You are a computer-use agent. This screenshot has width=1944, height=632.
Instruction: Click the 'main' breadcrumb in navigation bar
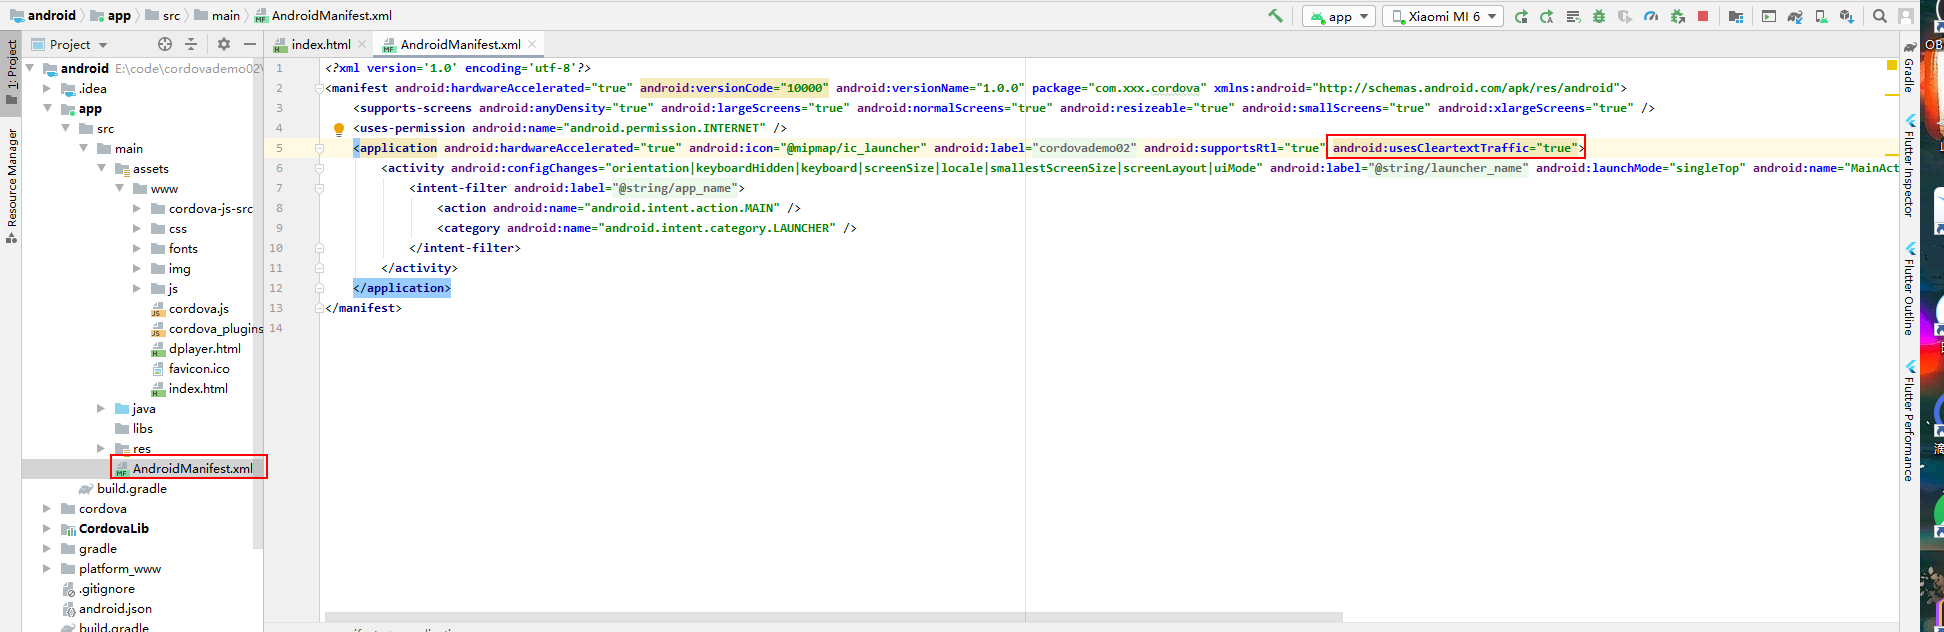[217, 15]
